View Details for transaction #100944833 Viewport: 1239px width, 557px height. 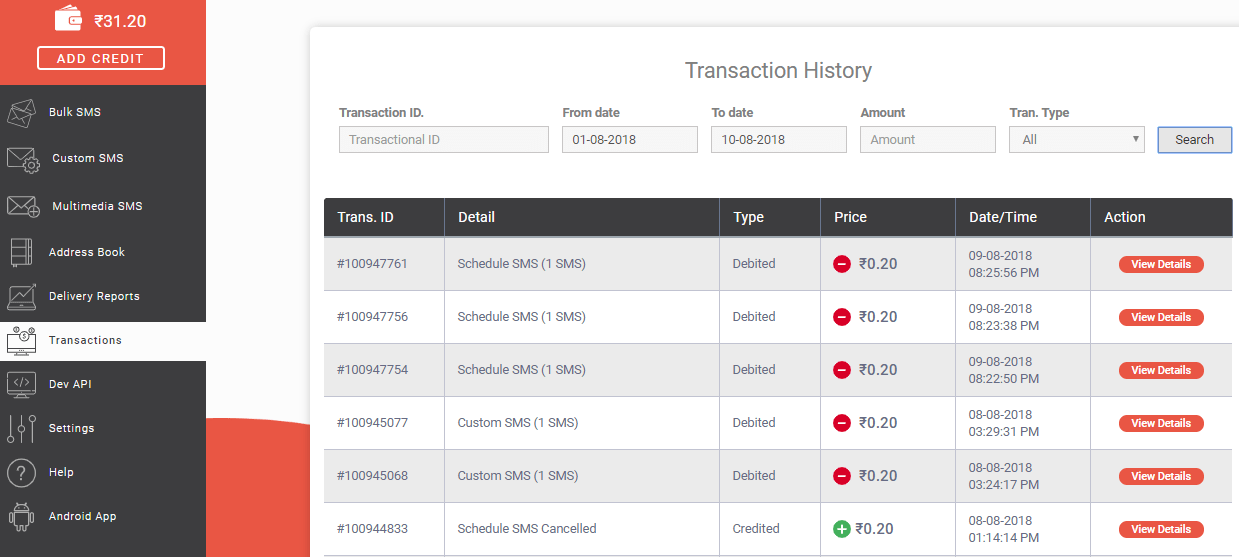coord(1161,529)
